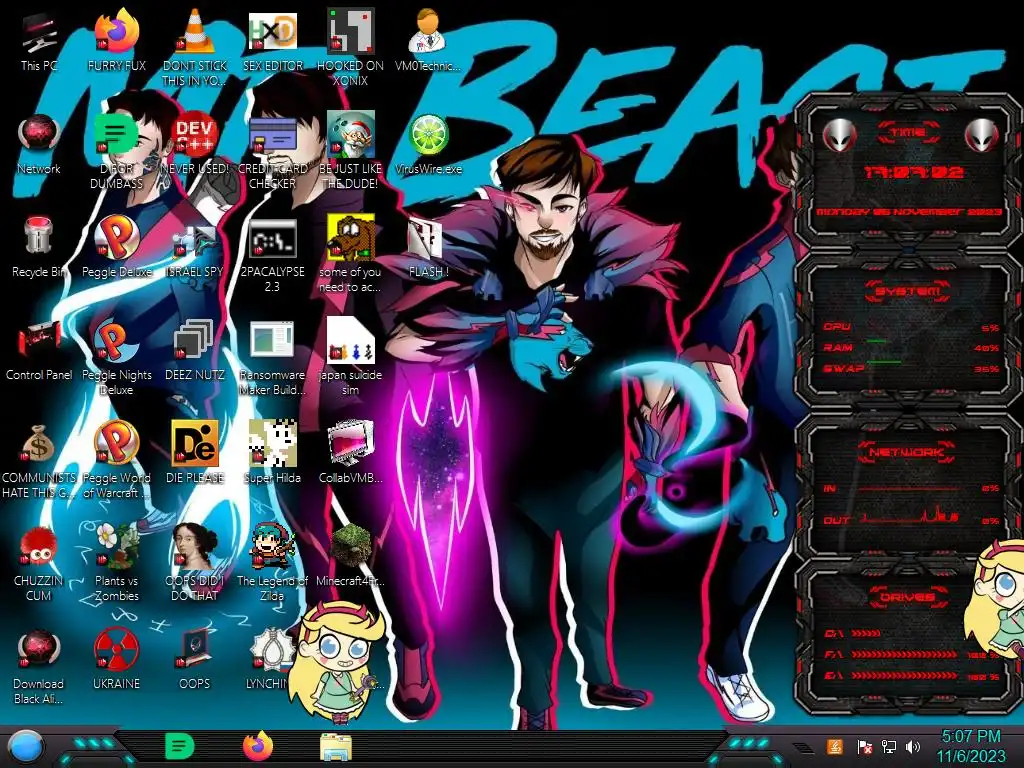
Task: Click the Start orb button
Action: tap(27, 748)
